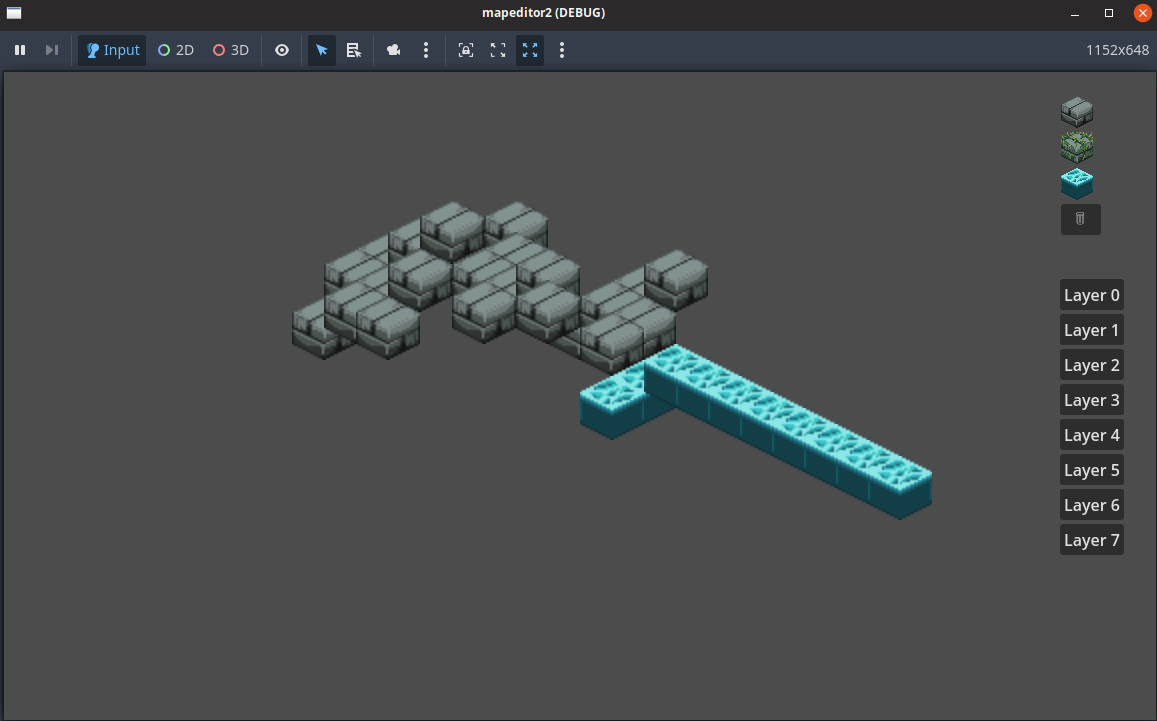The image size is (1157, 721).
Task: Open embedding options three-dot menu
Action: [x=562, y=50]
